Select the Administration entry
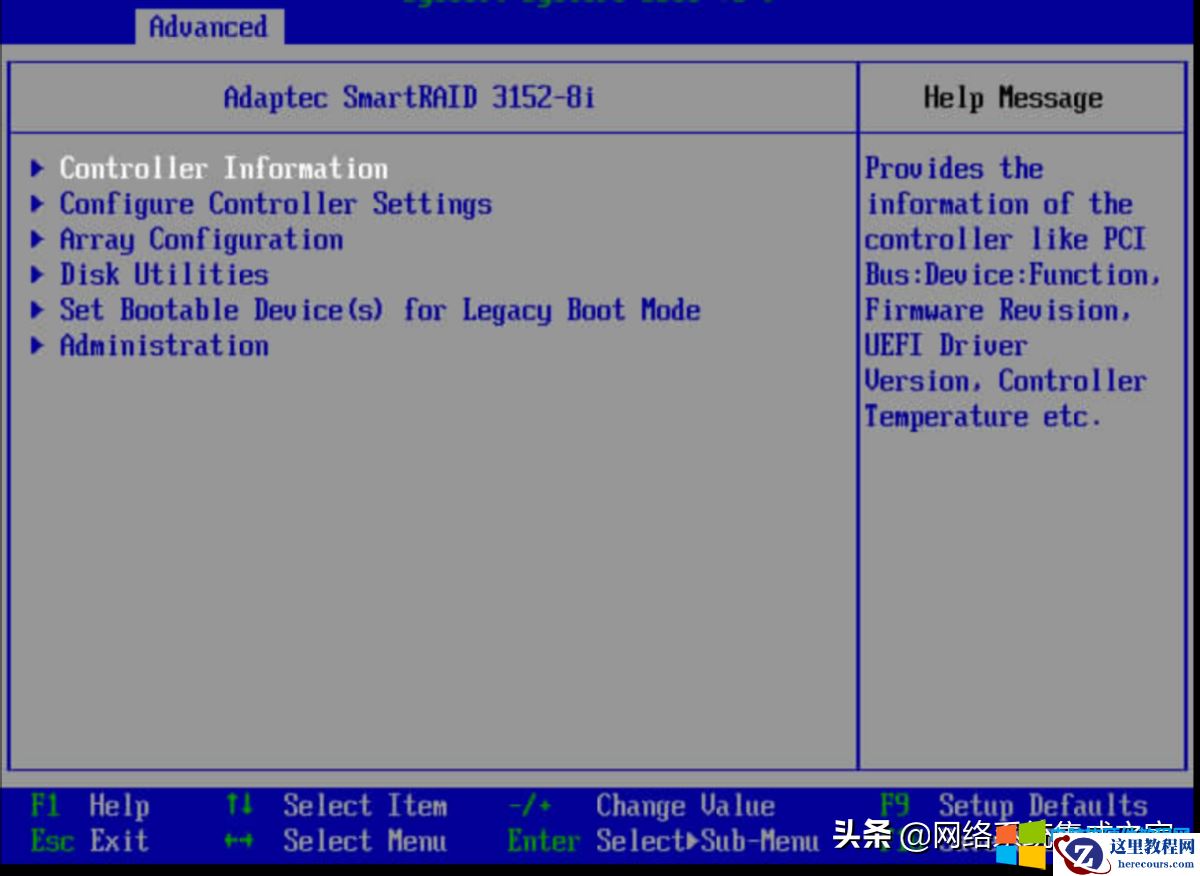This screenshot has height=876, width=1200. pos(164,345)
